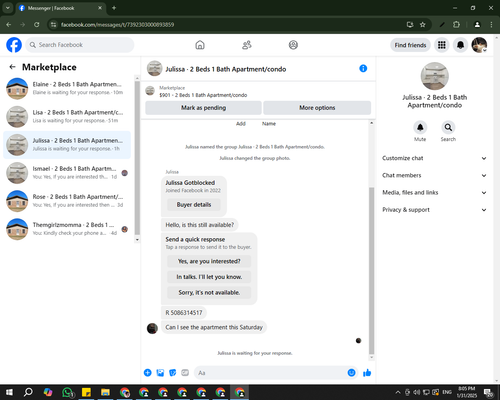
Task: Click the message 'R 5086314517'
Action: point(184,313)
